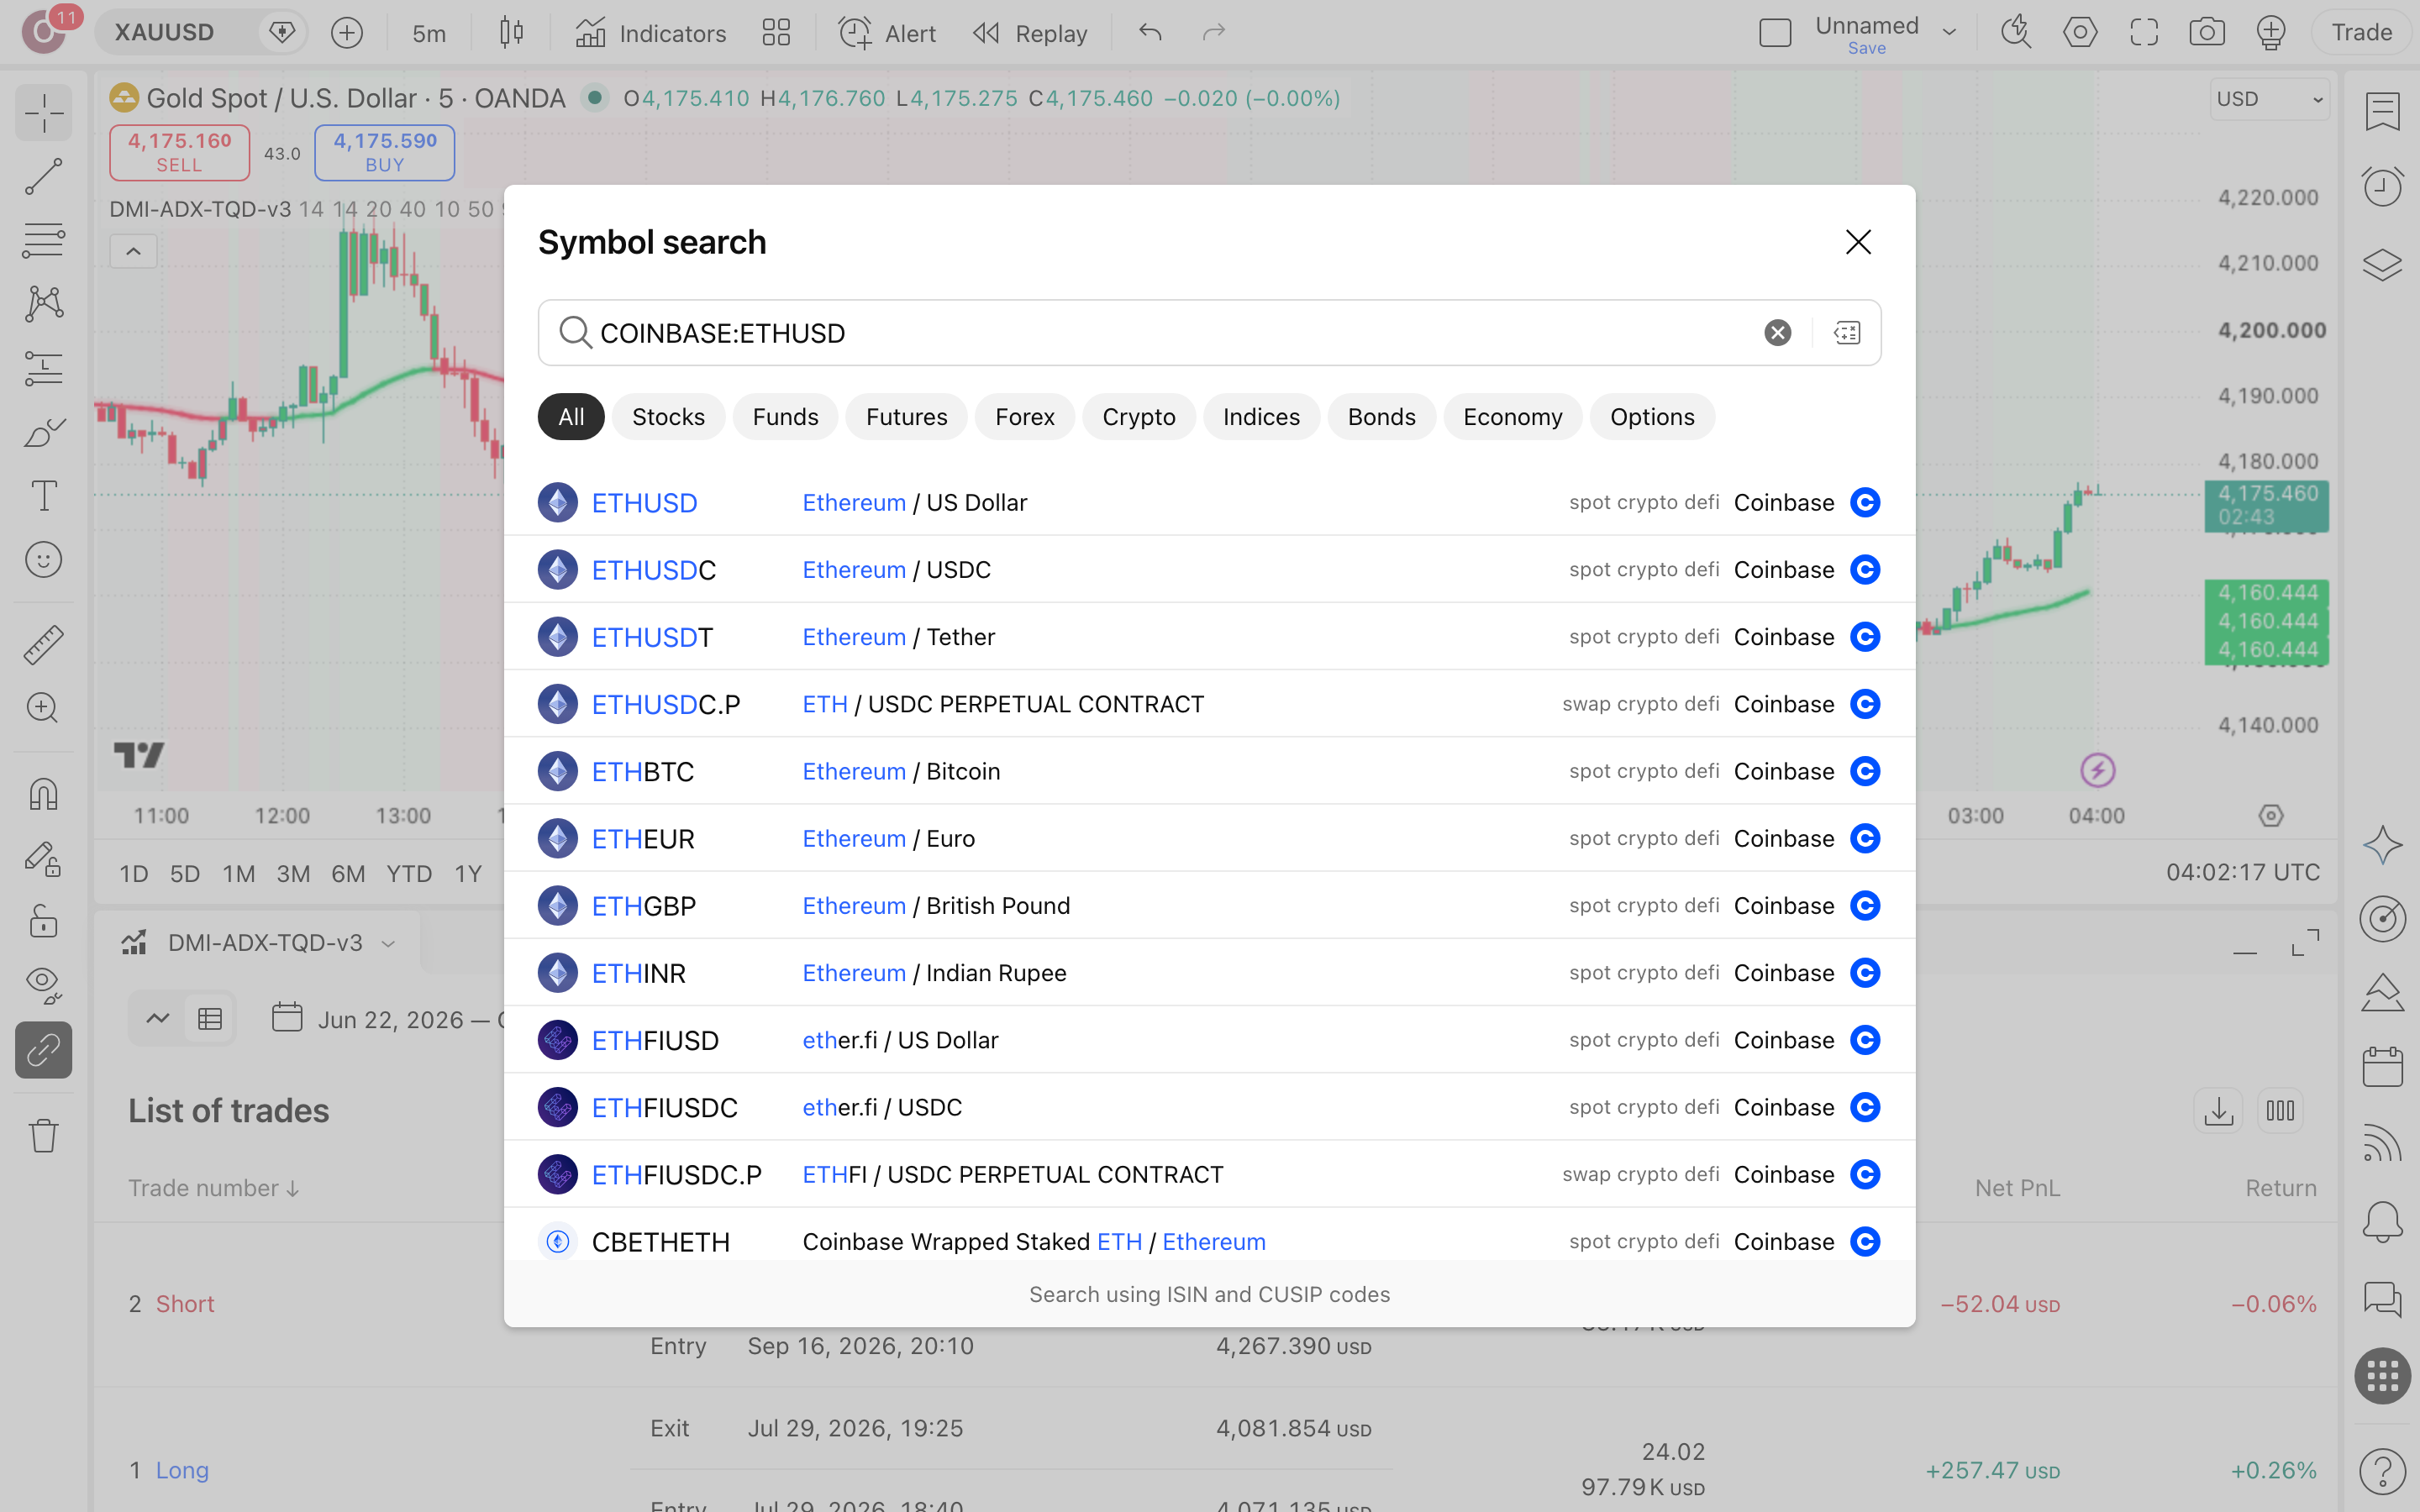The width and height of the screenshot is (2420, 1512).
Task: Expand the DMI-ADX-TQD-v3 strategy dropdown
Action: pyautogui.click(x=389, y=943)
